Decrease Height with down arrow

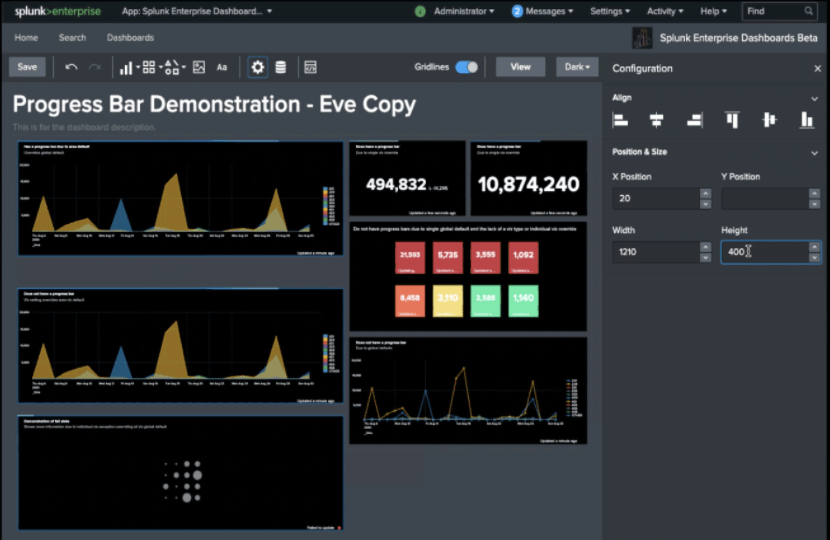(814, 258)
